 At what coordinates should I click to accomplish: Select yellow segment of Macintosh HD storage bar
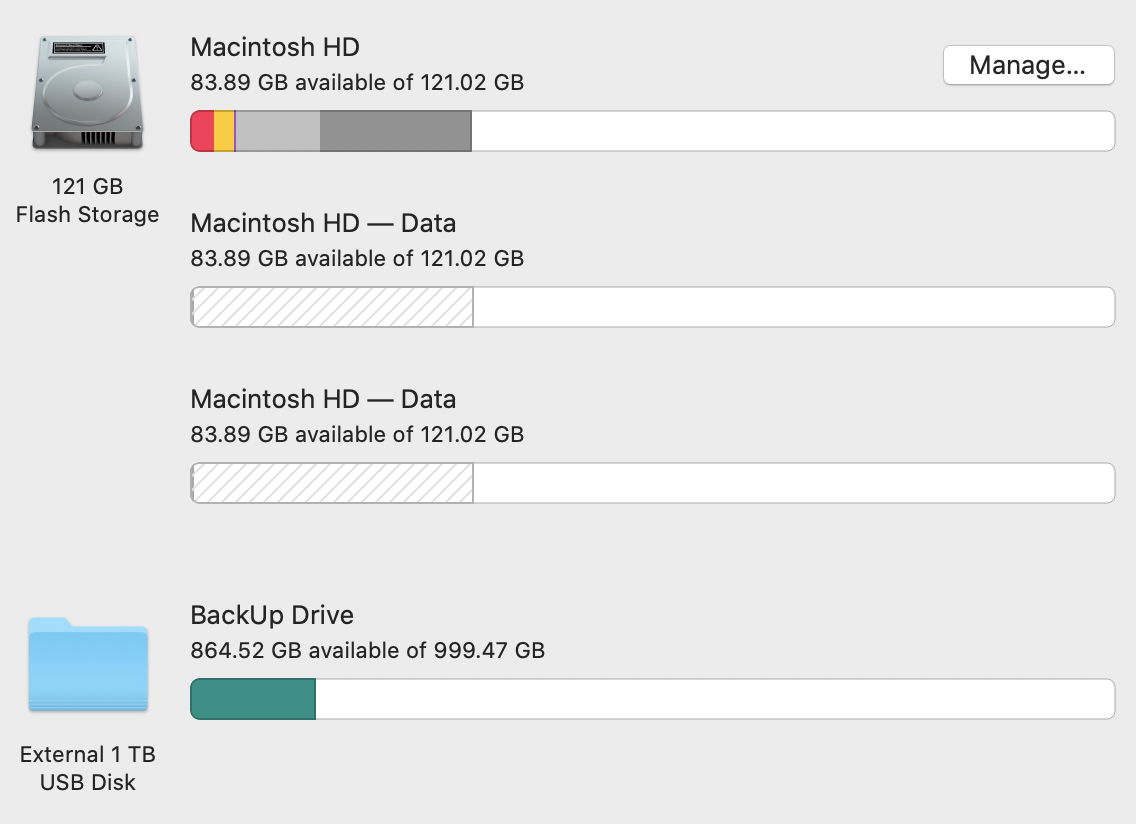(x=224, y=132)
